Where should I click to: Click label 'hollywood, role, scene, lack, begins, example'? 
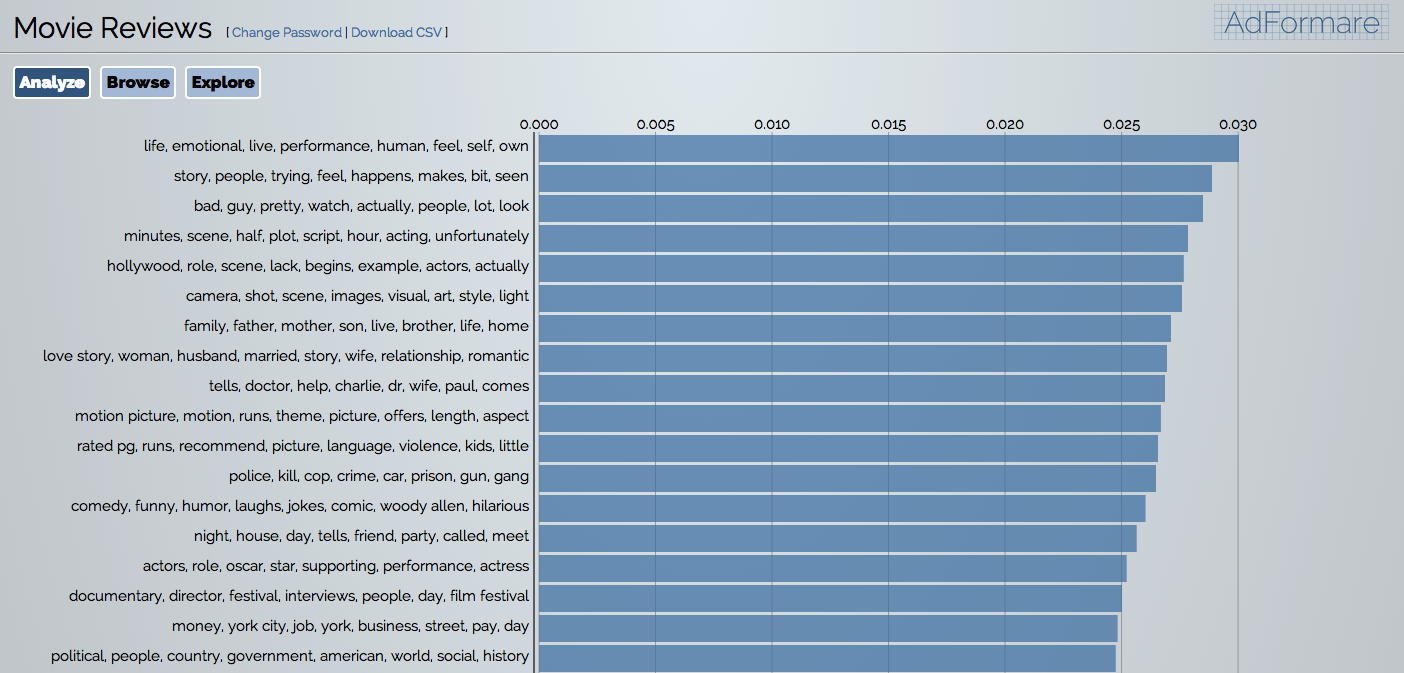(318, 266)
